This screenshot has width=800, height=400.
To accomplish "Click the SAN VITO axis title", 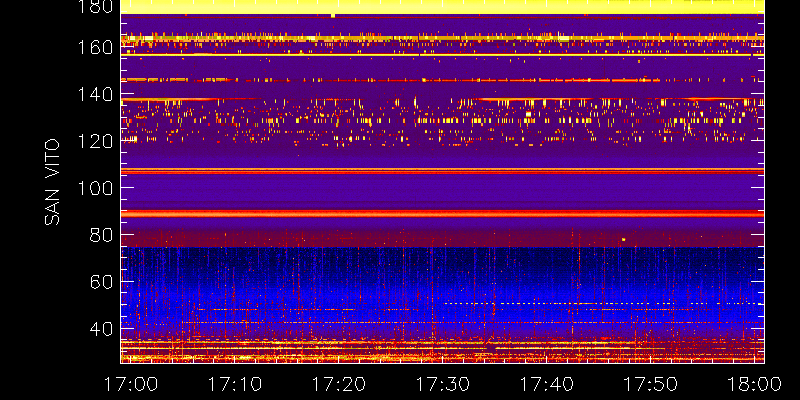I will 52,182.
